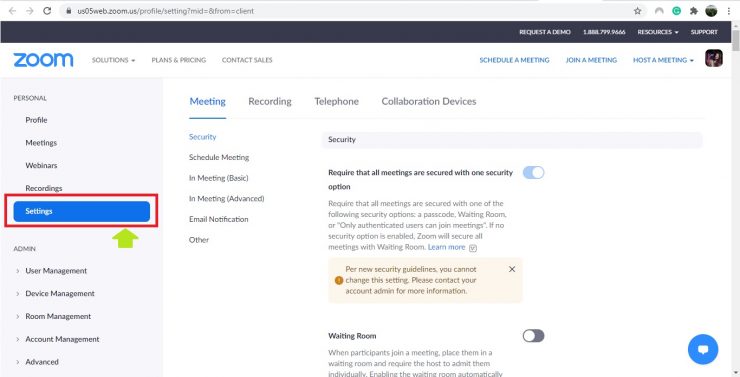This screenshot has height=377, width=740.
Task: Open the Solutions dropdown
Action: [113, 60]
